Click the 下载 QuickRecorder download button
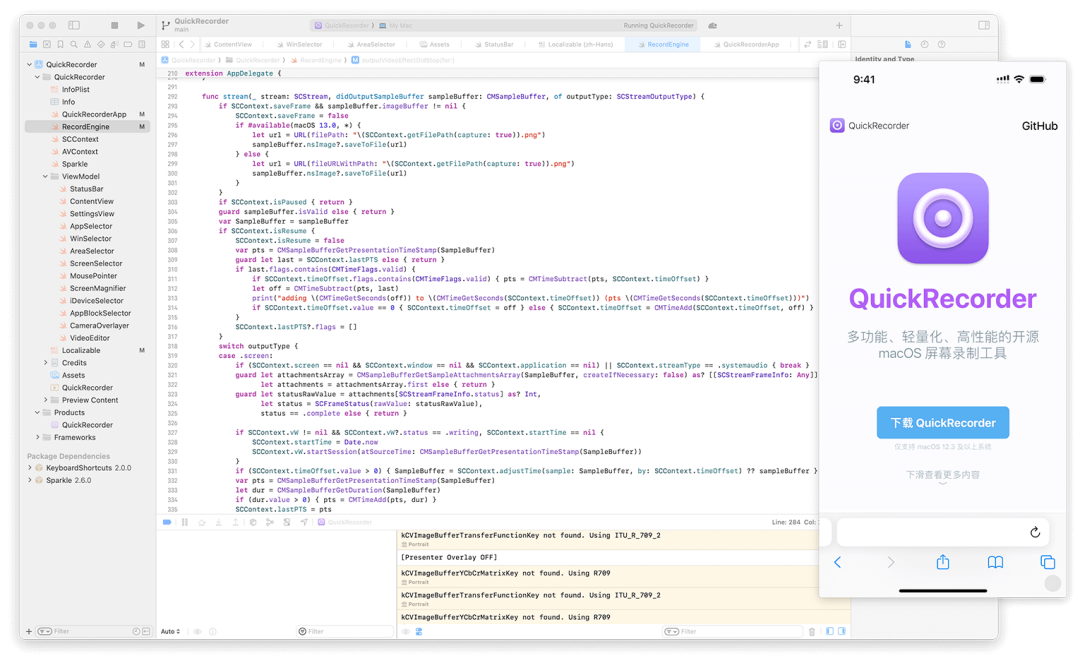This screenshot has height=663, width=1080. [943, 423]
